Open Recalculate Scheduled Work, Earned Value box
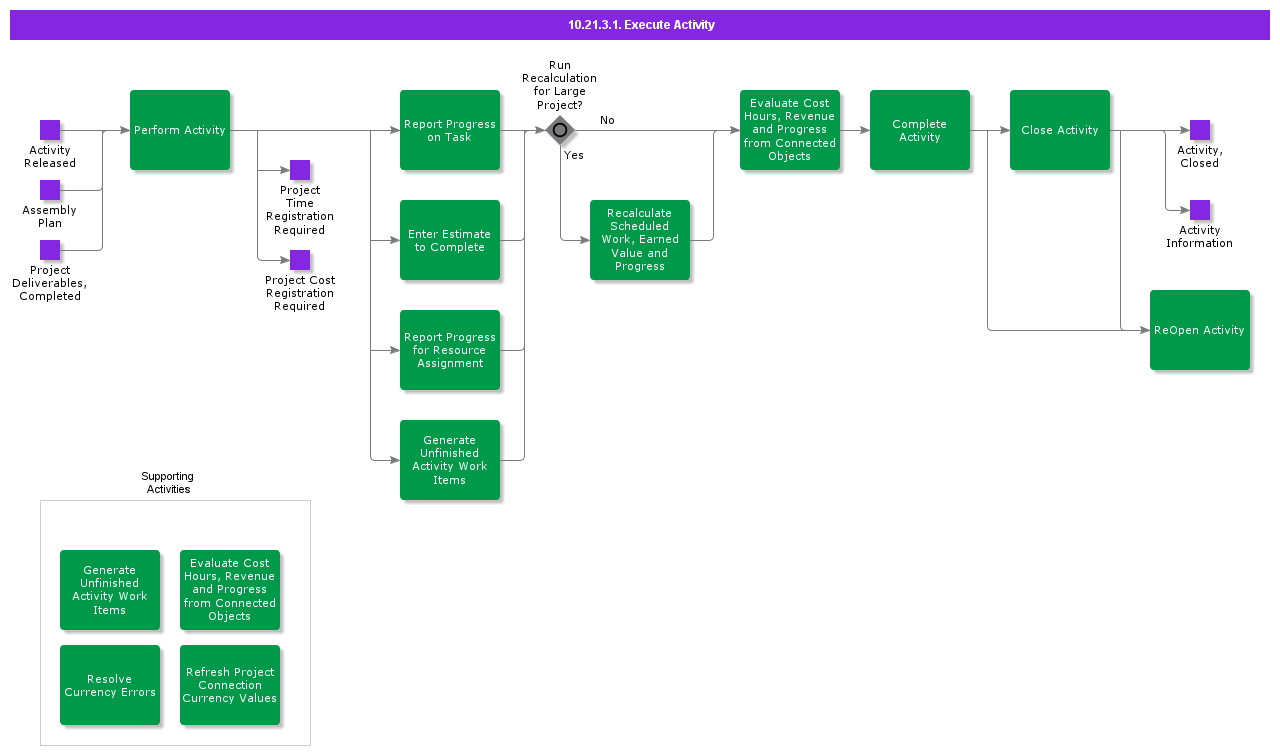 tap(640, 240)
